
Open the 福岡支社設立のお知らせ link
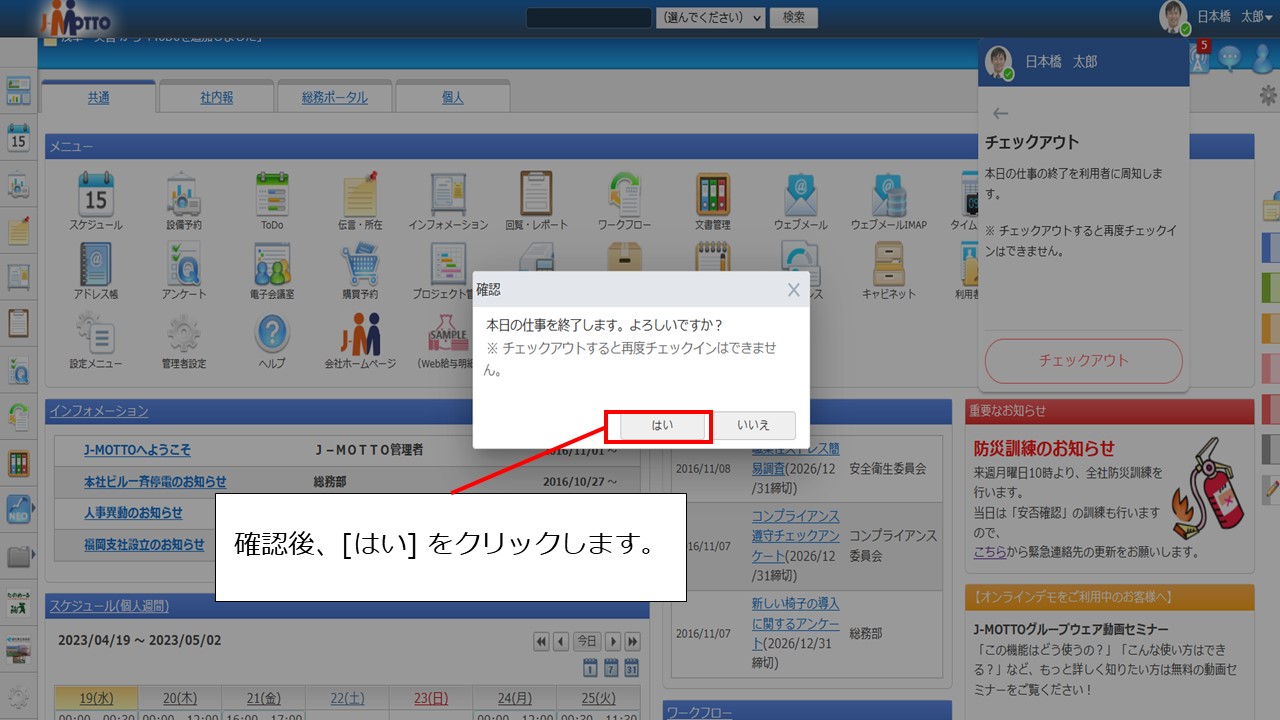(144, 544)
